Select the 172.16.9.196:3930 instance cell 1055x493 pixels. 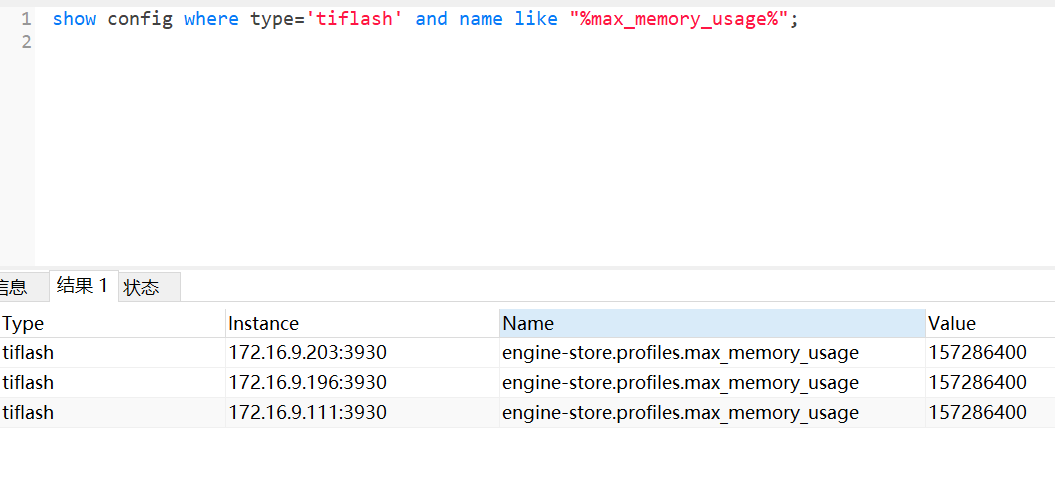307,383
